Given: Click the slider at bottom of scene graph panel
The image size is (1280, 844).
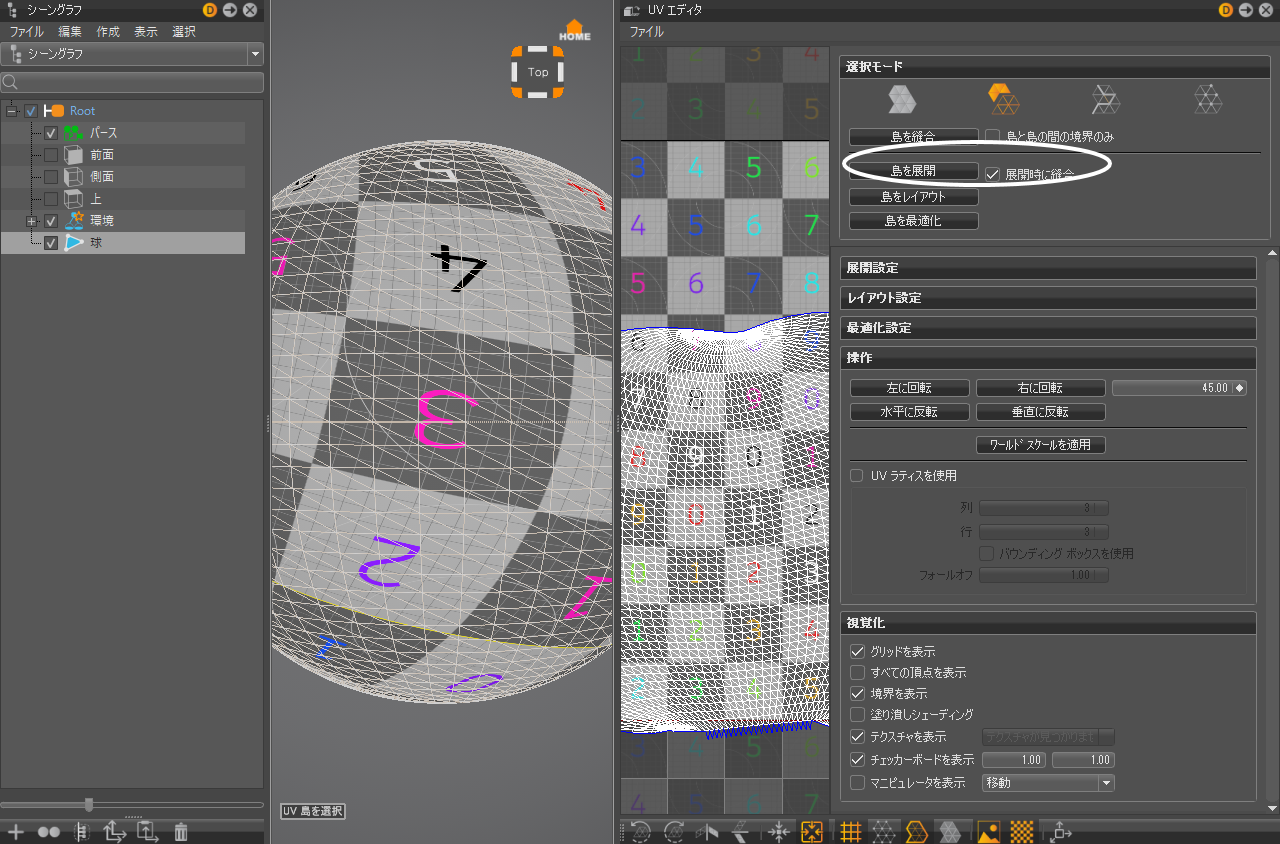Looking at the screenshot, I should pos(133,804).
